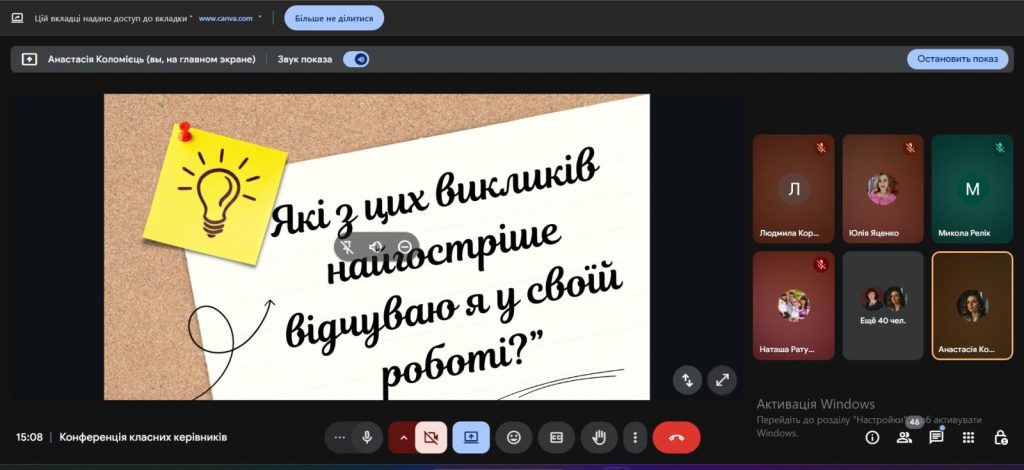
Task: Click the Остановить показ button
Action: (957, 59)
